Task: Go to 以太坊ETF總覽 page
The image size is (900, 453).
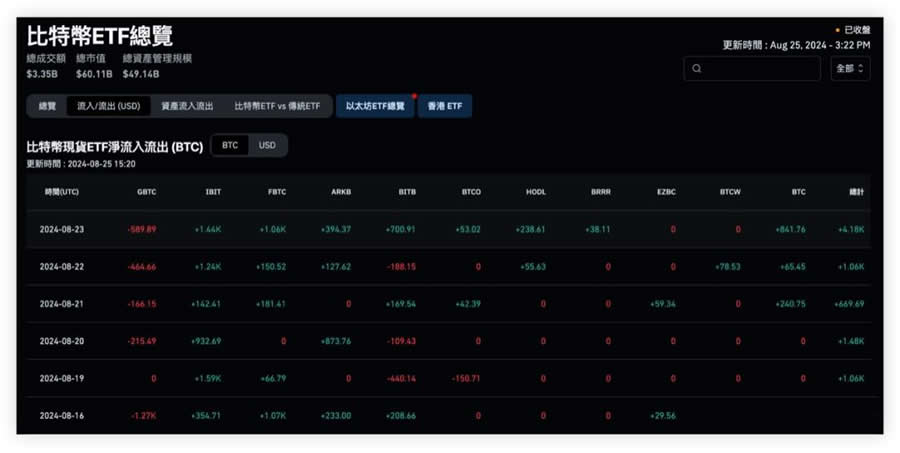Action: (375, 106)
